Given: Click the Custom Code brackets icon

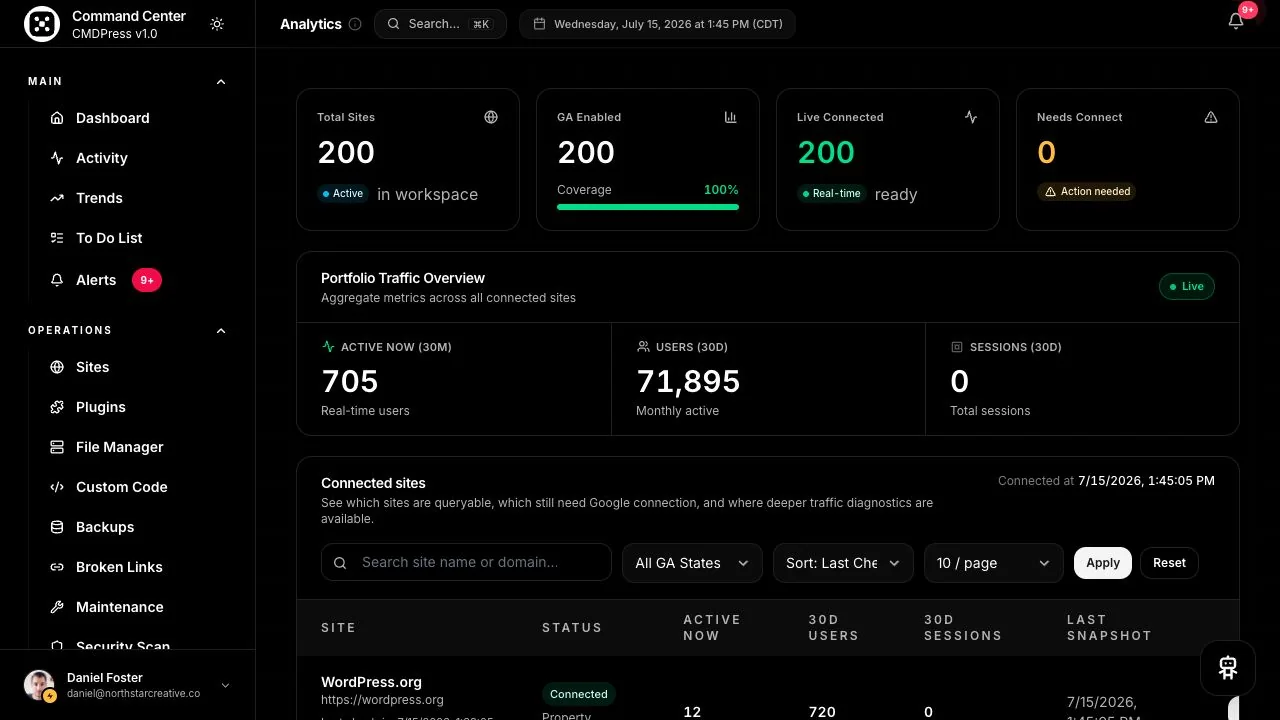Looking at the screenshot, I should click(57, 487).
